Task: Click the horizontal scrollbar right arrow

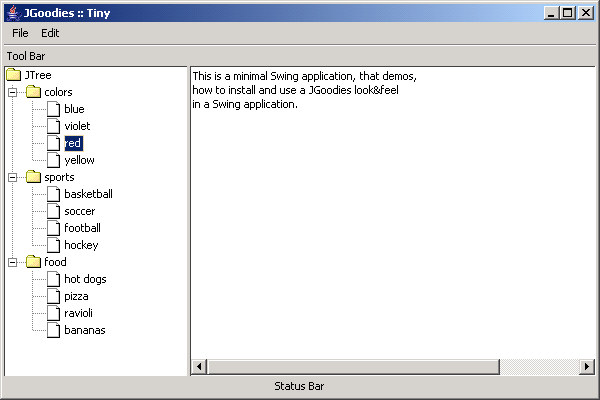Action: 587,367
